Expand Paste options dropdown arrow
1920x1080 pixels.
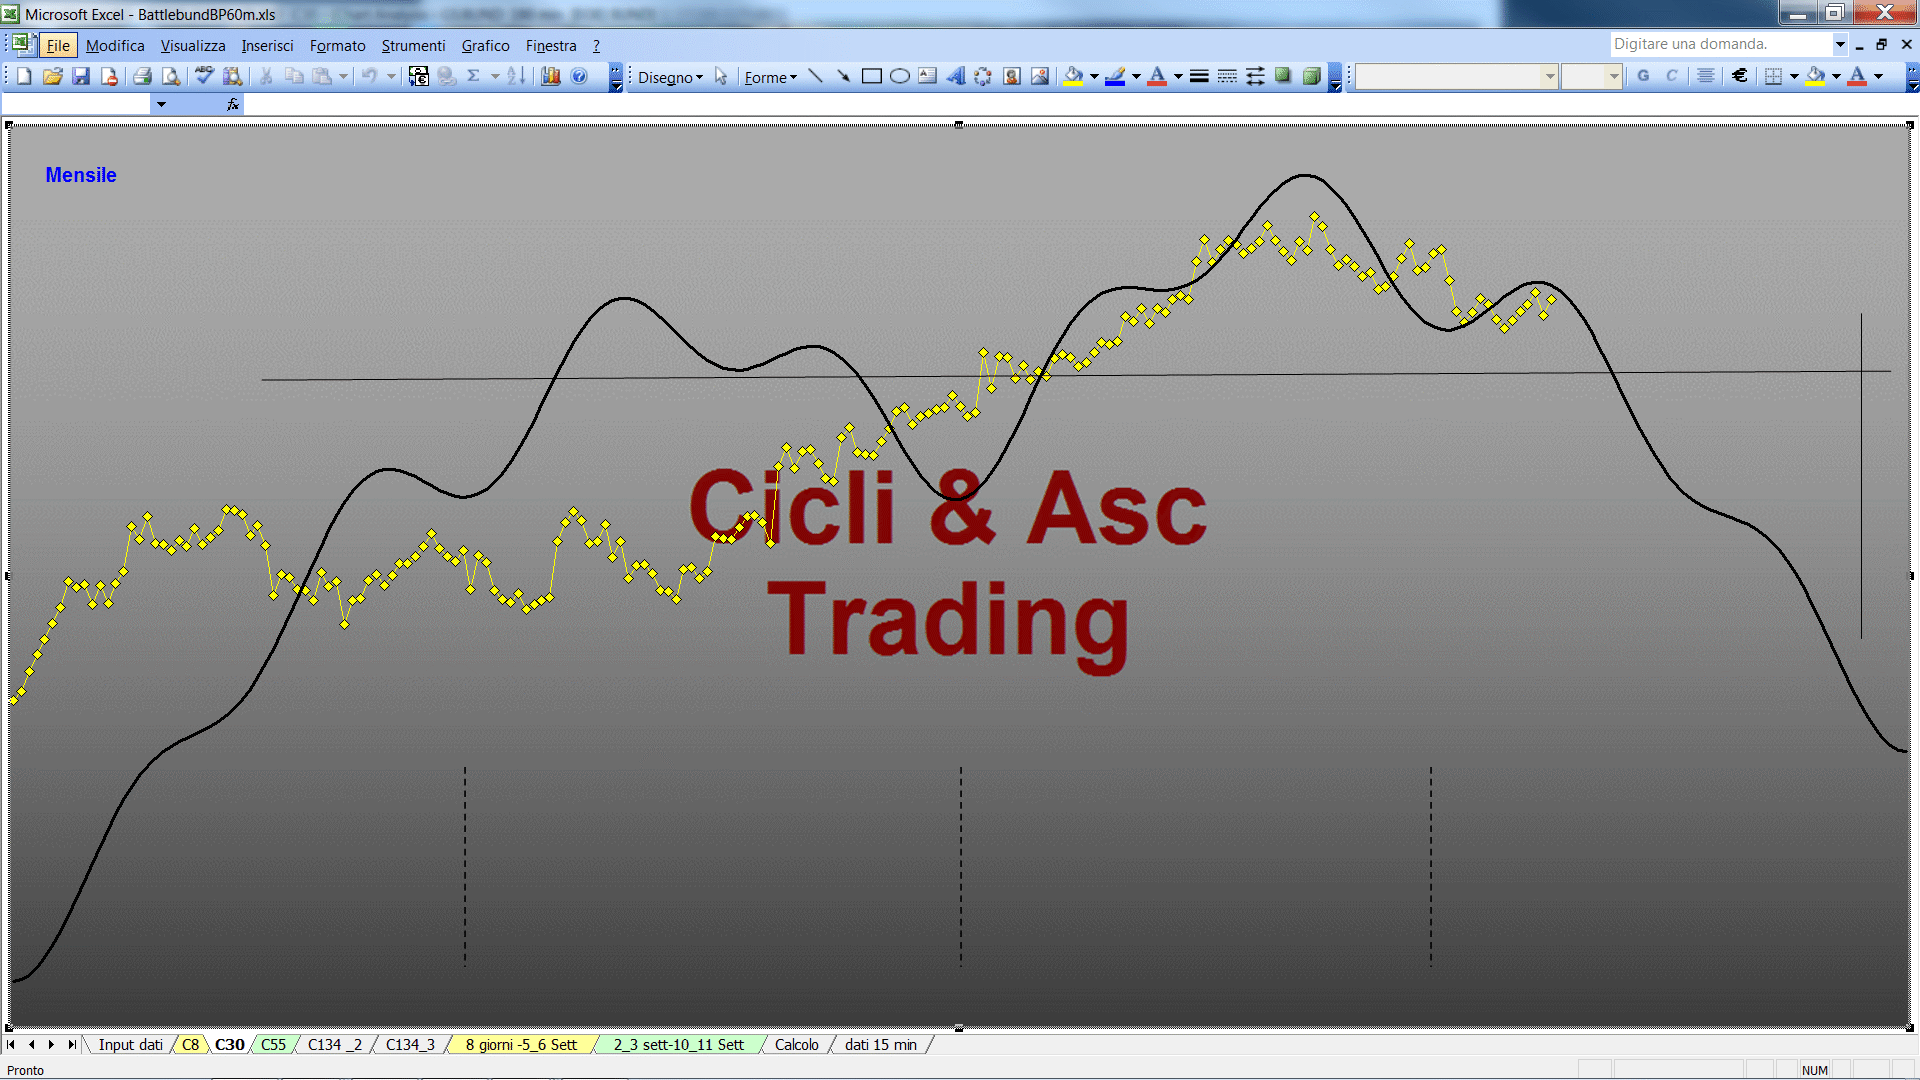343,76
